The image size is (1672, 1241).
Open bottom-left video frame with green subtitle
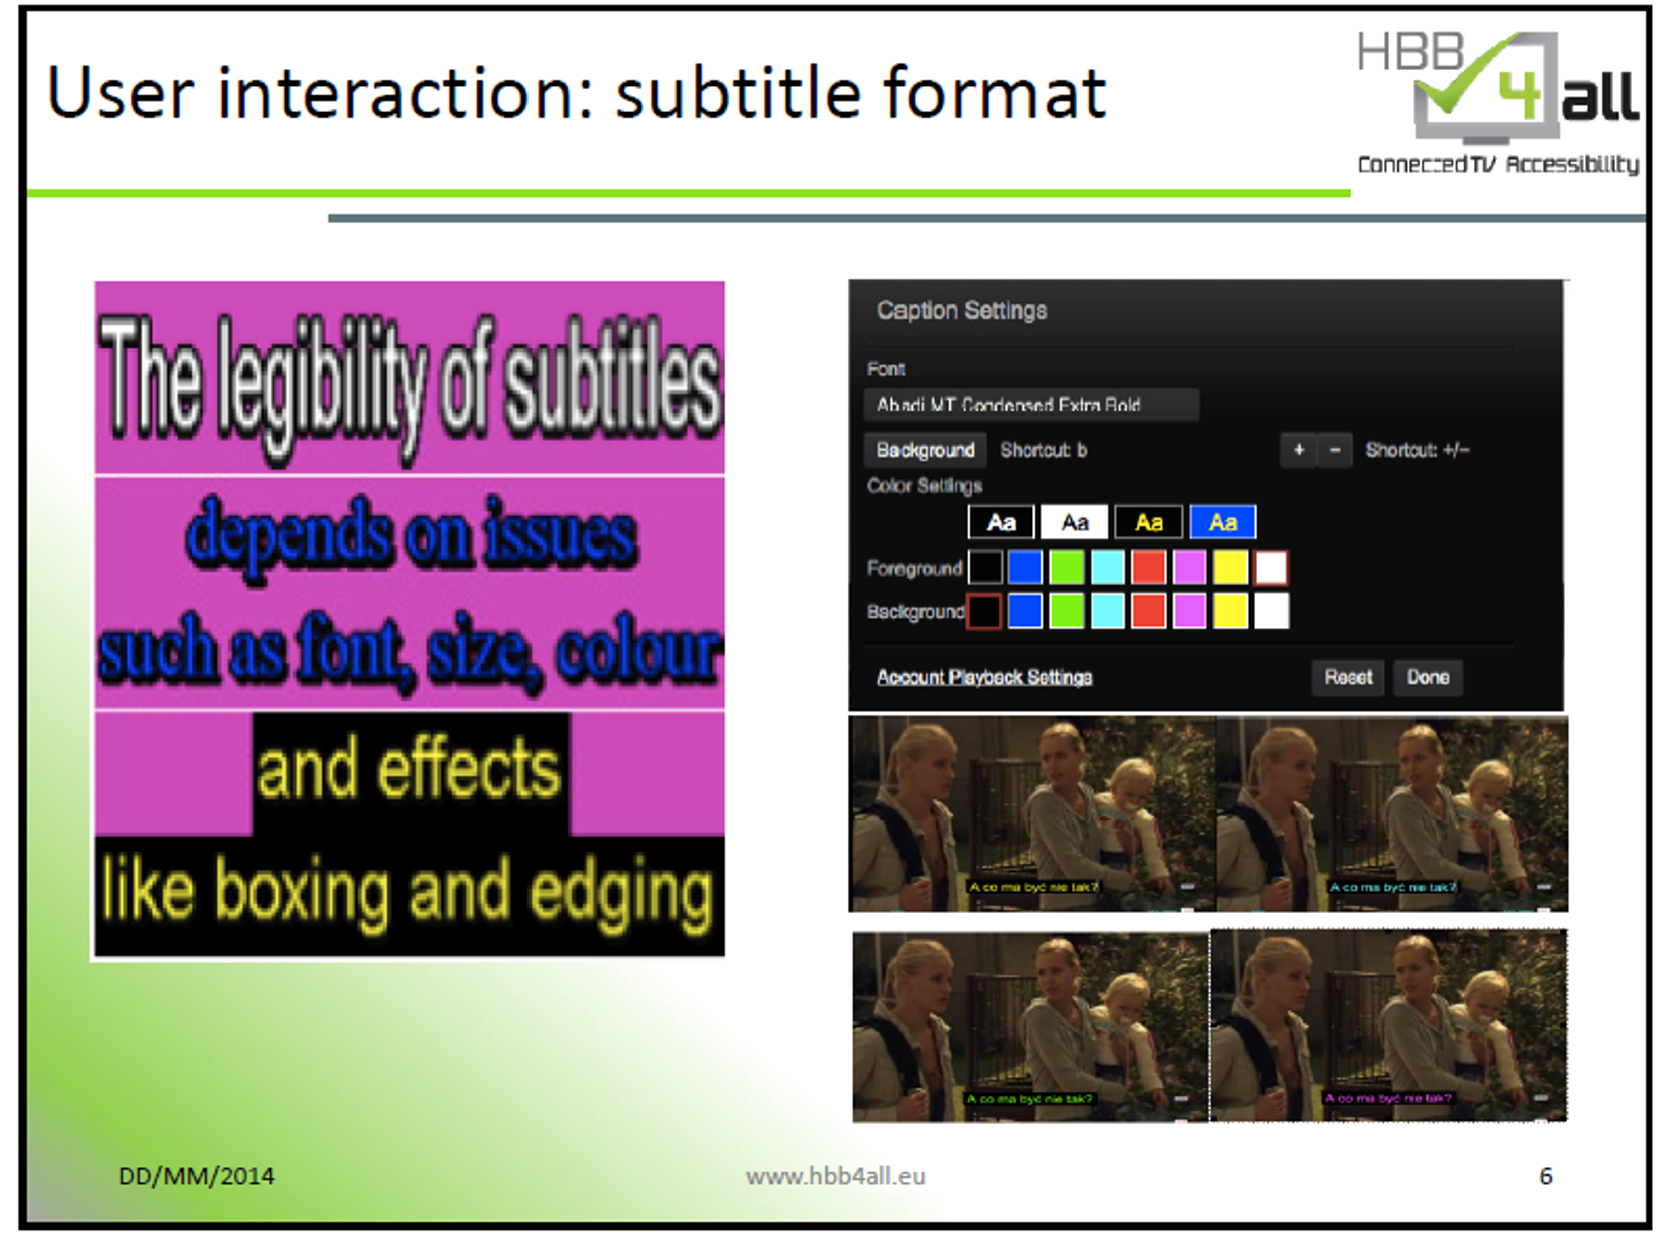coord(1031,1027)
